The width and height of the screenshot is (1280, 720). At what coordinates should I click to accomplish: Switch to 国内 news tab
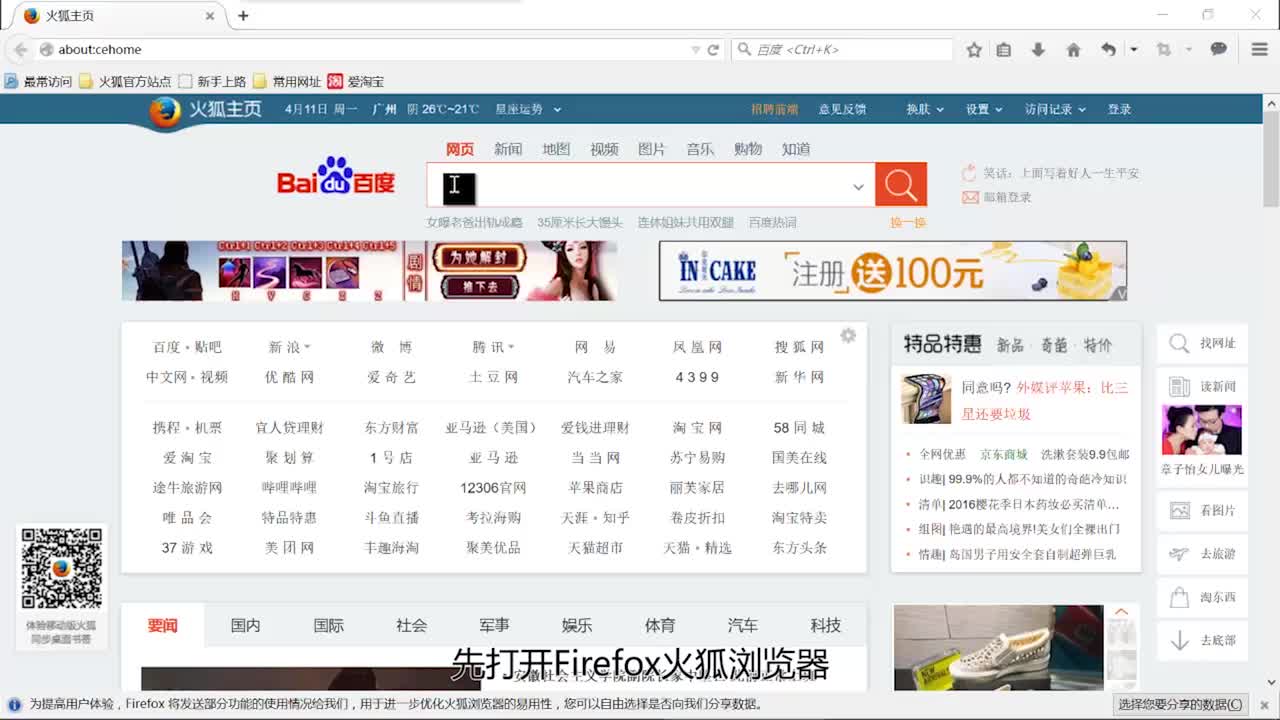[245, 625]
